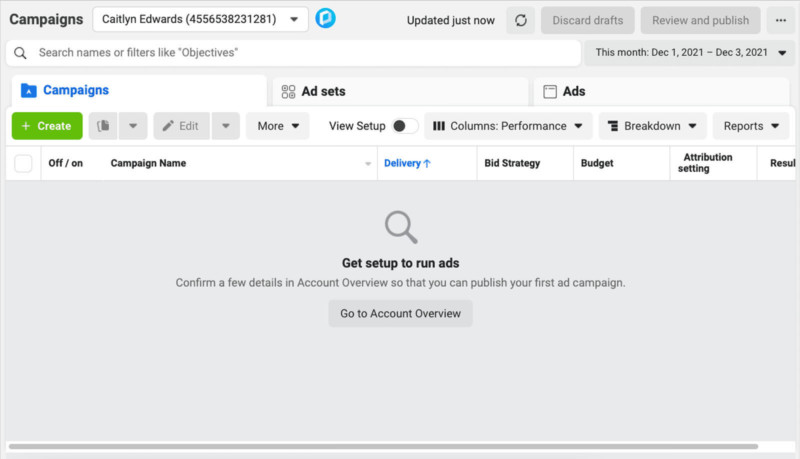This screenshot has width=800, height=459.
Task: Toggle the View Setup switch
Action: coord(404,126)
